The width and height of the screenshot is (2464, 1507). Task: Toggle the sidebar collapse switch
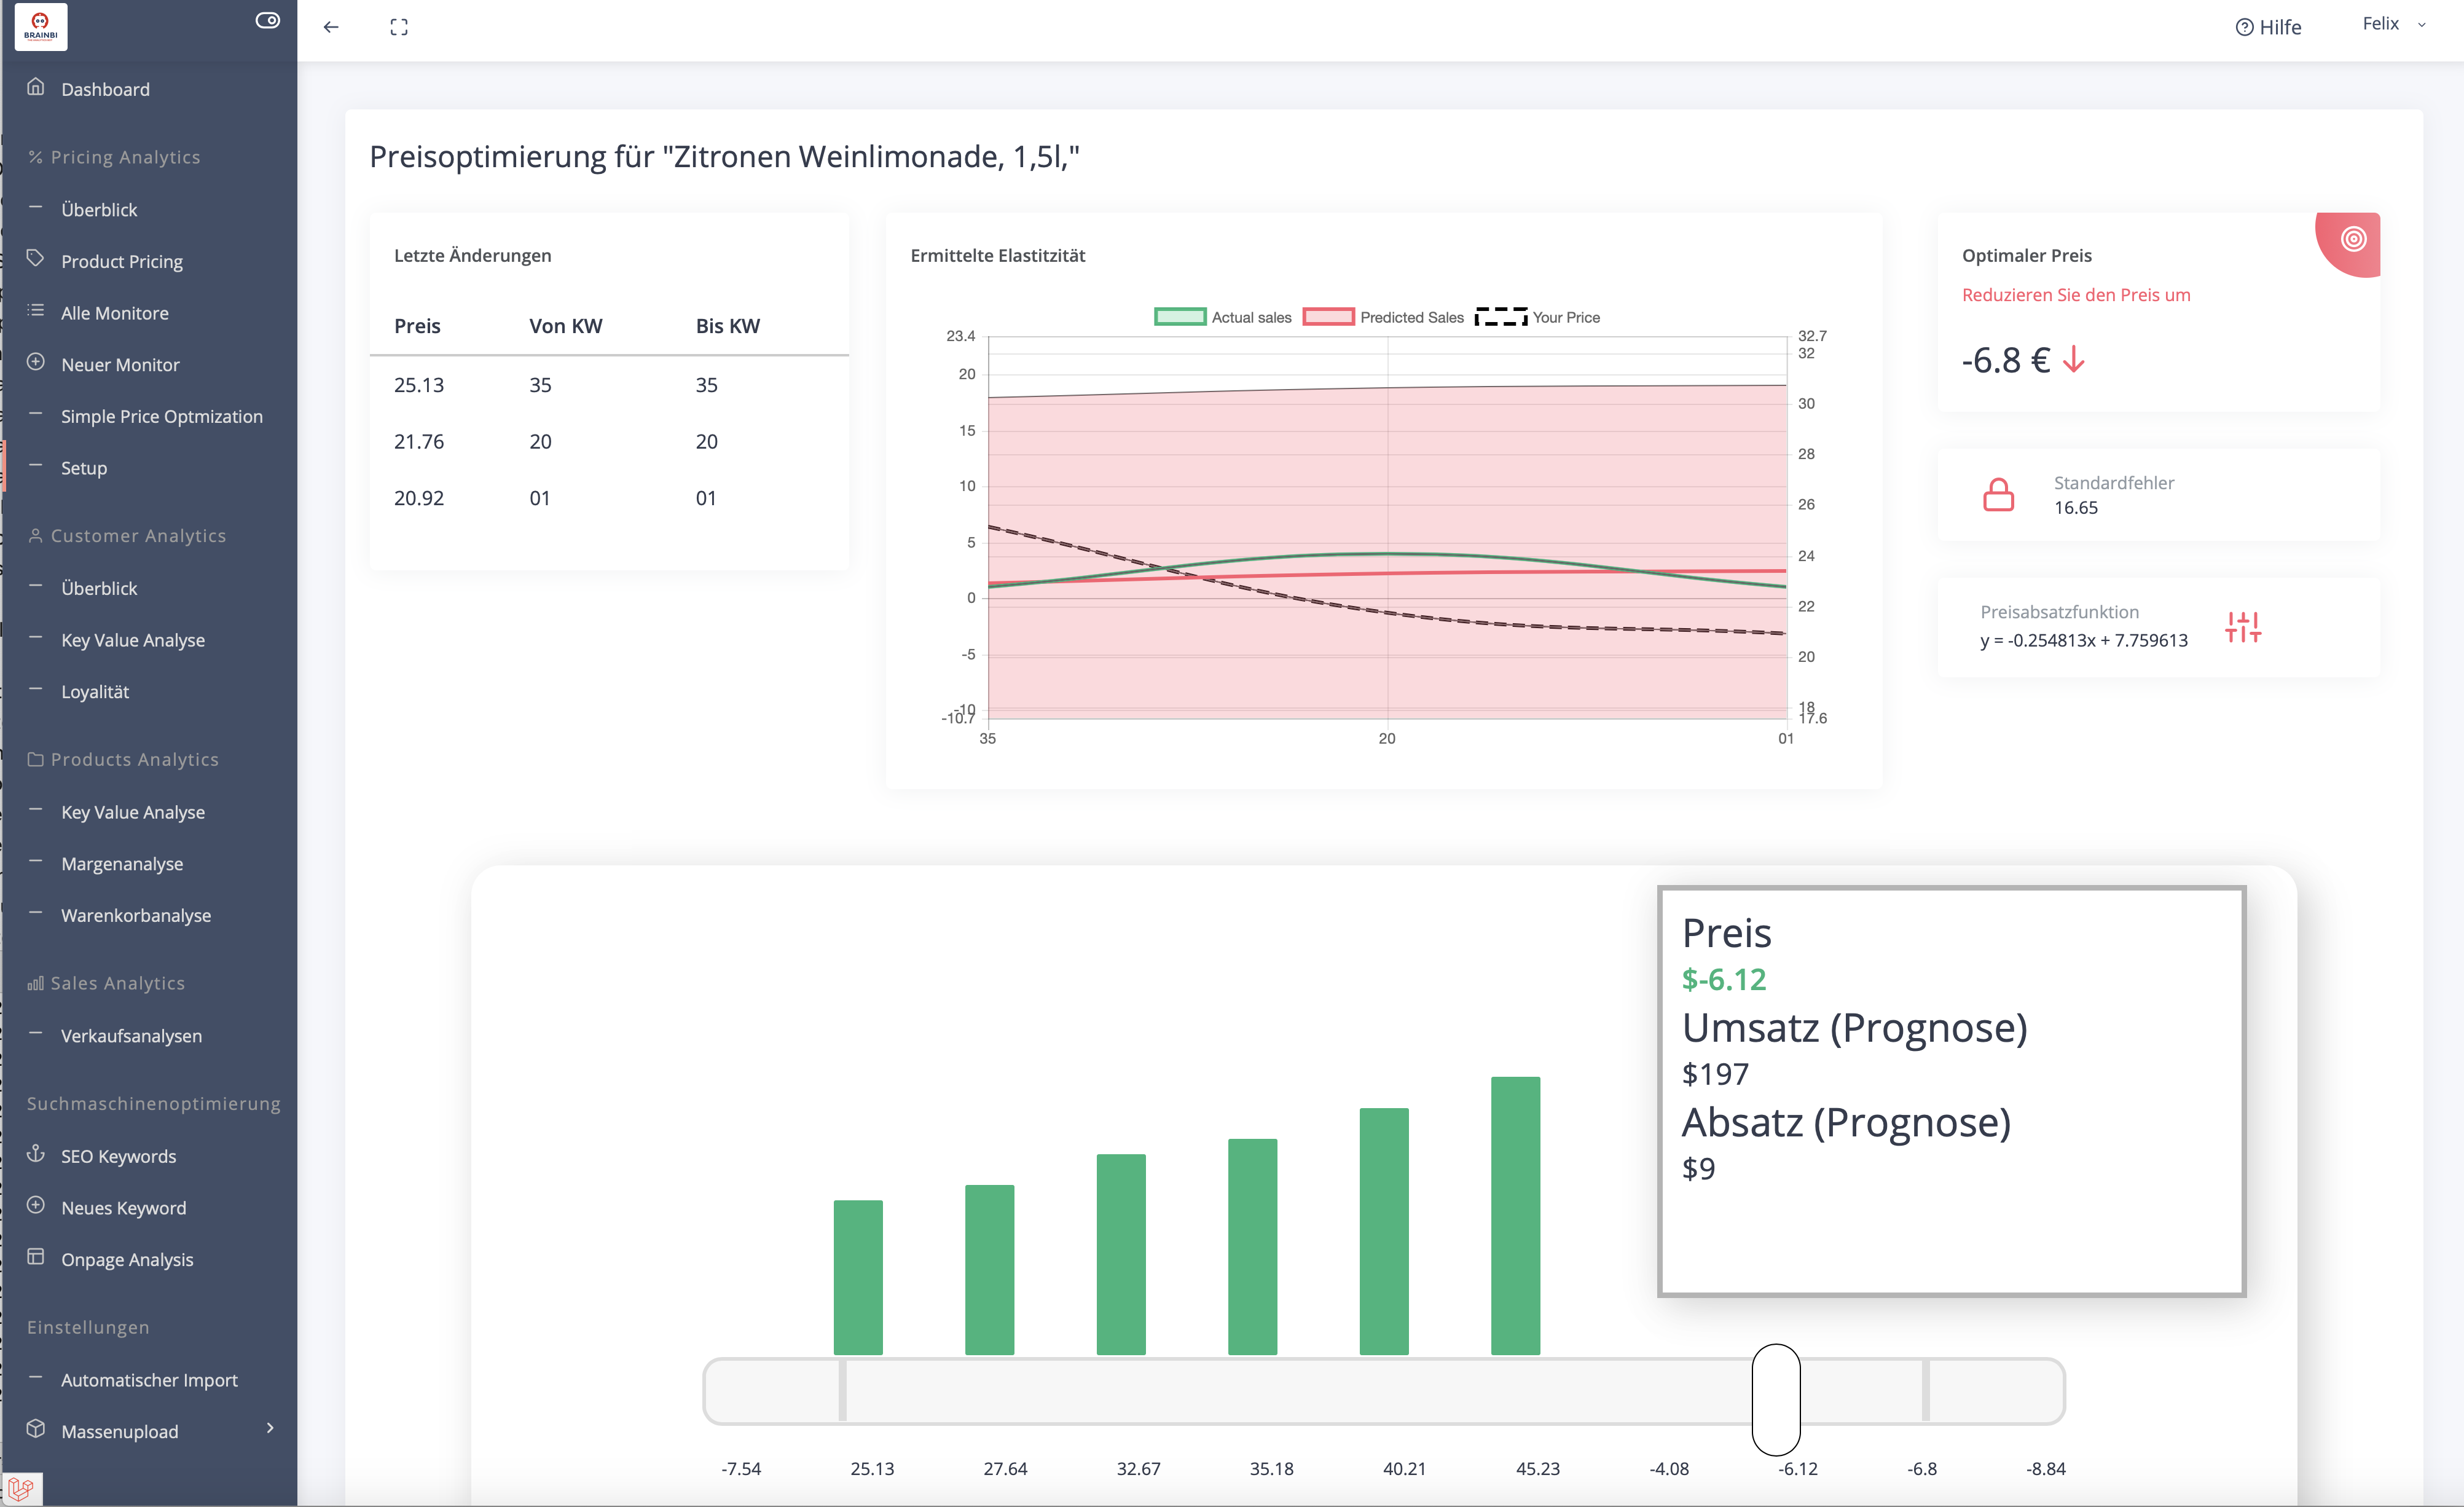pyautogui.click(x=267, y=20)
